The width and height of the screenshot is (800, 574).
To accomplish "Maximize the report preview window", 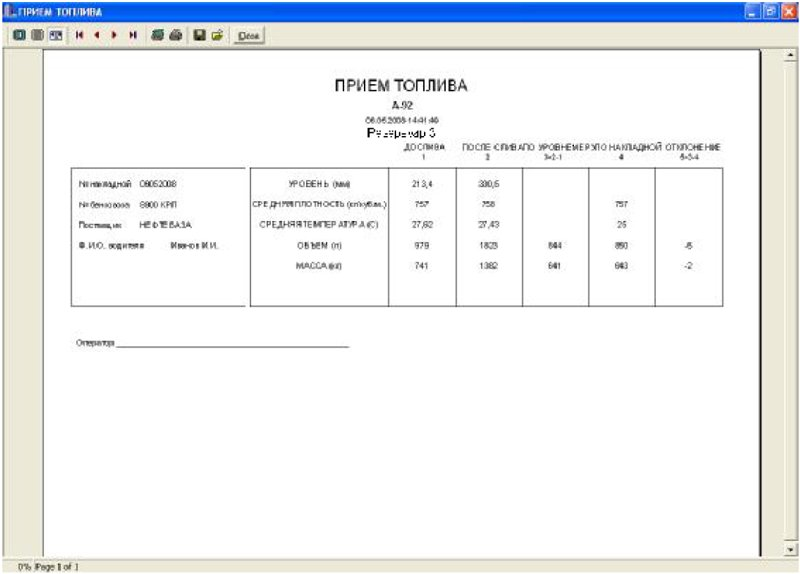I will coord(771,11).
